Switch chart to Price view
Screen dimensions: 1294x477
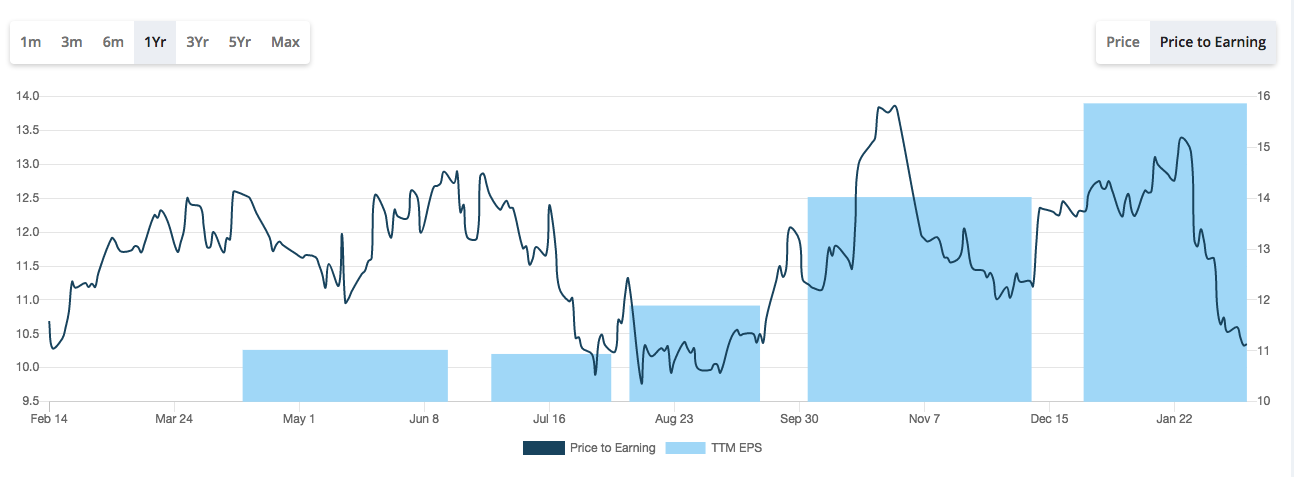(1123, 42)
